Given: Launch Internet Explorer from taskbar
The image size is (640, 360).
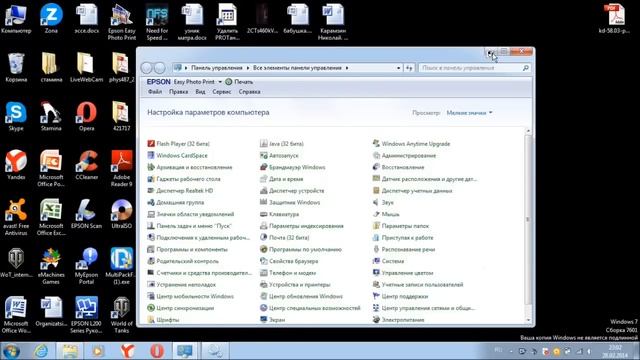Looking at the screenshot, I should (x=41, y=351).
